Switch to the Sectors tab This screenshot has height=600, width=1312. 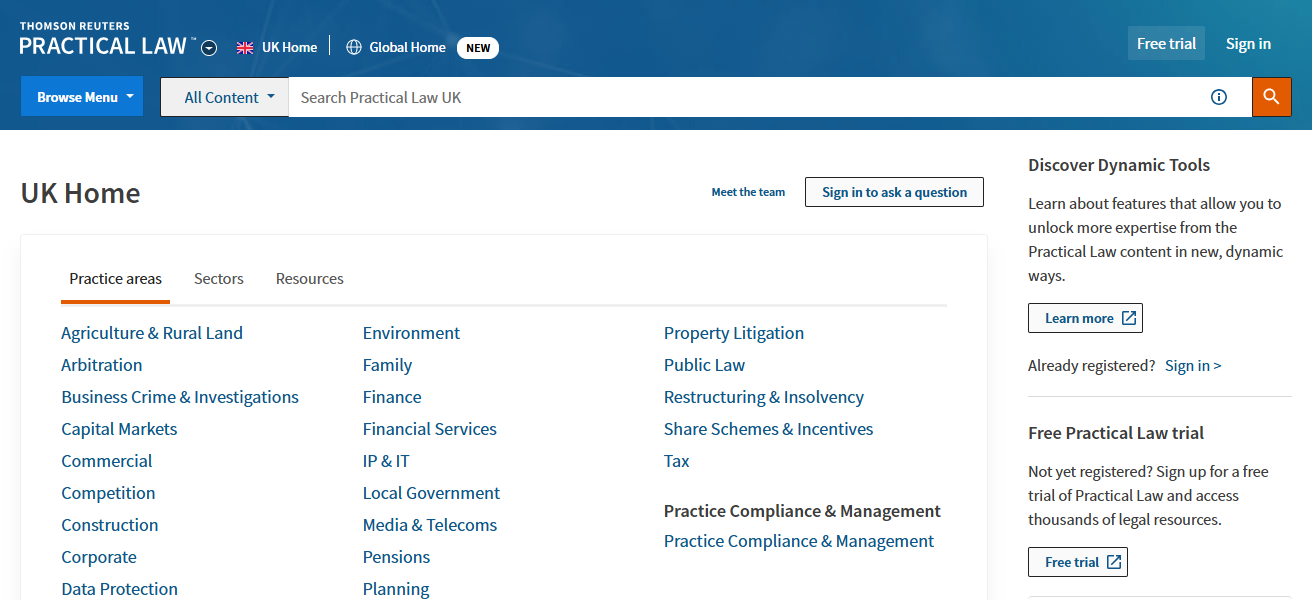point(219,279)
